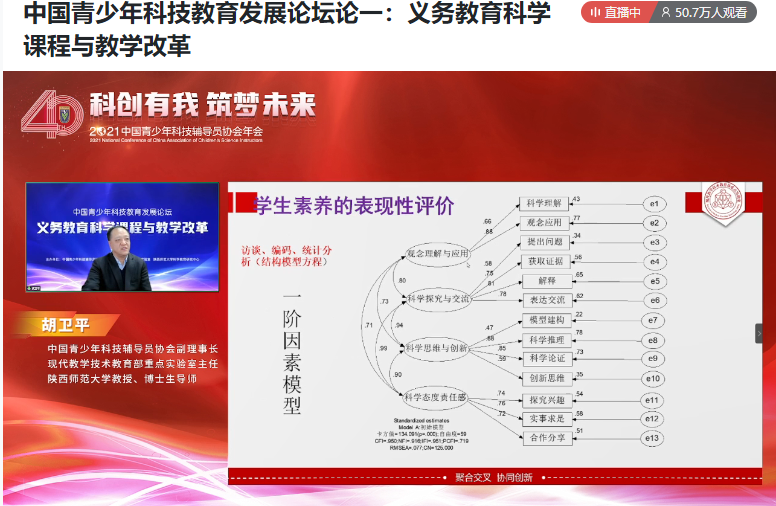Click the e10 error term circle
The height and width of the screenshot is (506, 776).
653,379
